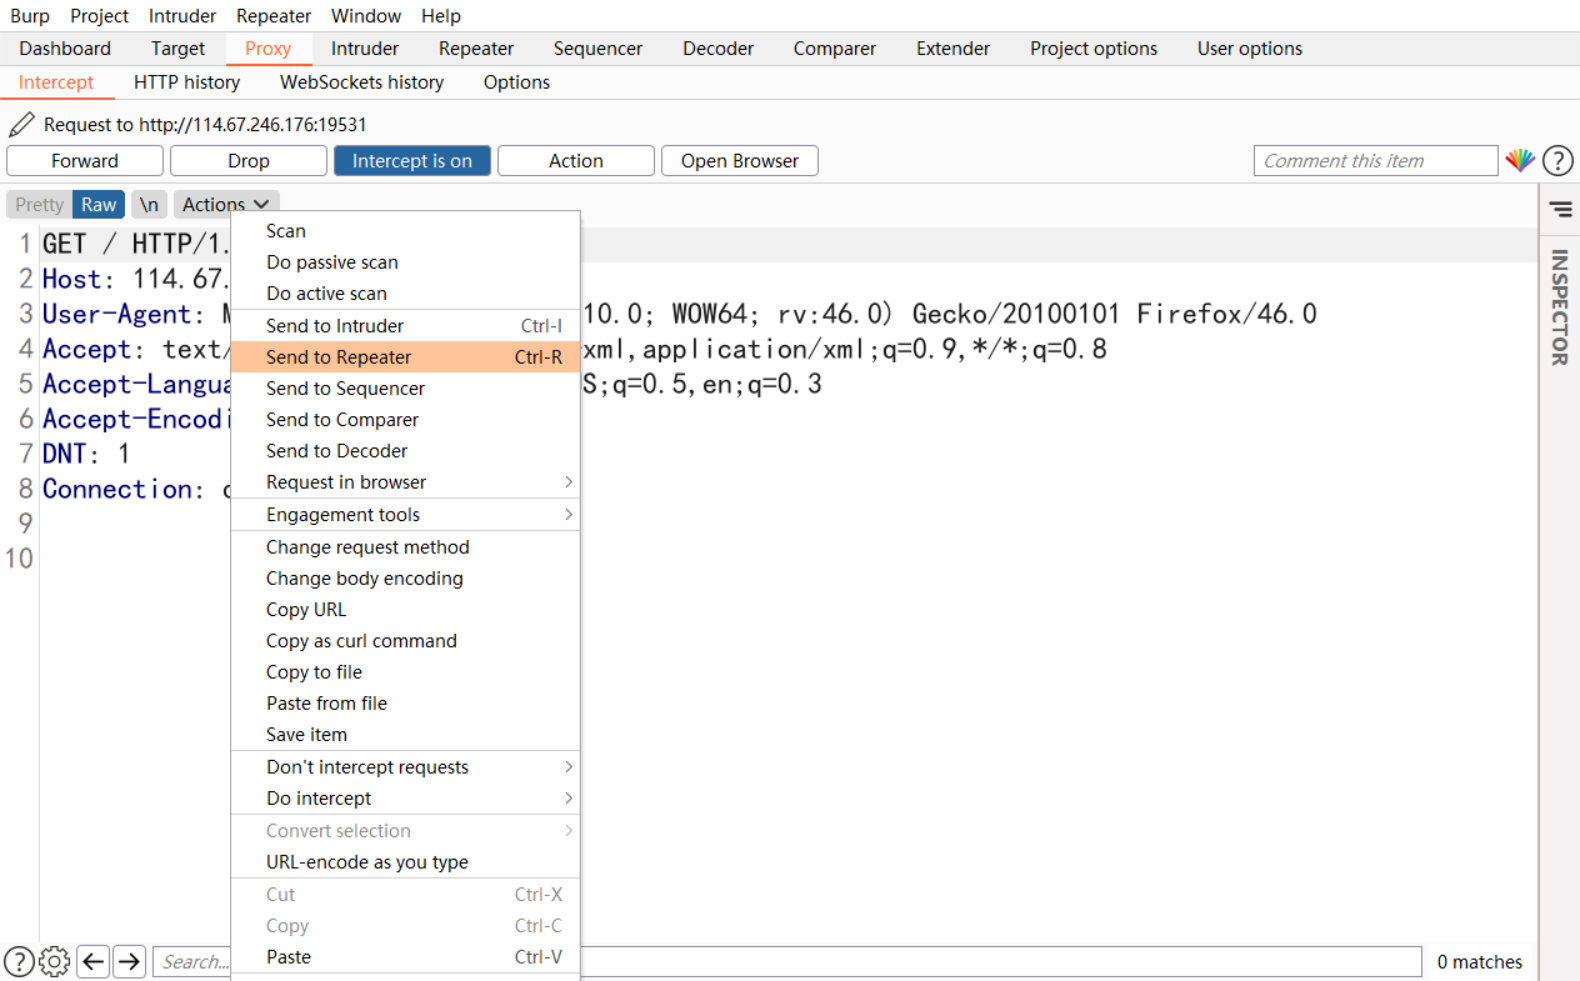Open the Window menu
The image size is (1580, 981).
[366, 16]
